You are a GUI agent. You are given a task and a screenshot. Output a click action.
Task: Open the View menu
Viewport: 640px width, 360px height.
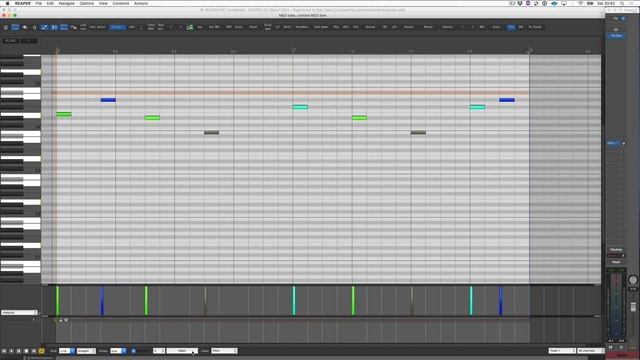pos(103,3)
